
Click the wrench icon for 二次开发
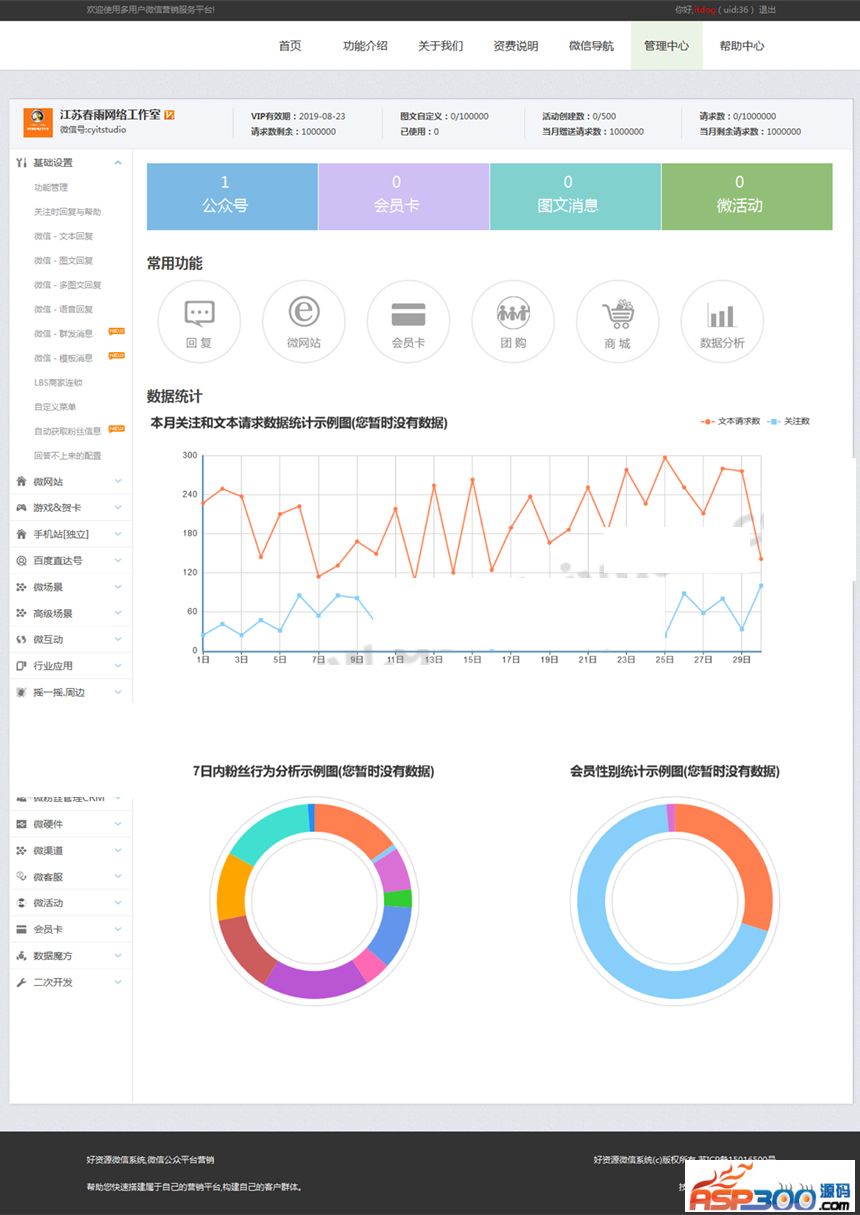point(22,982)
